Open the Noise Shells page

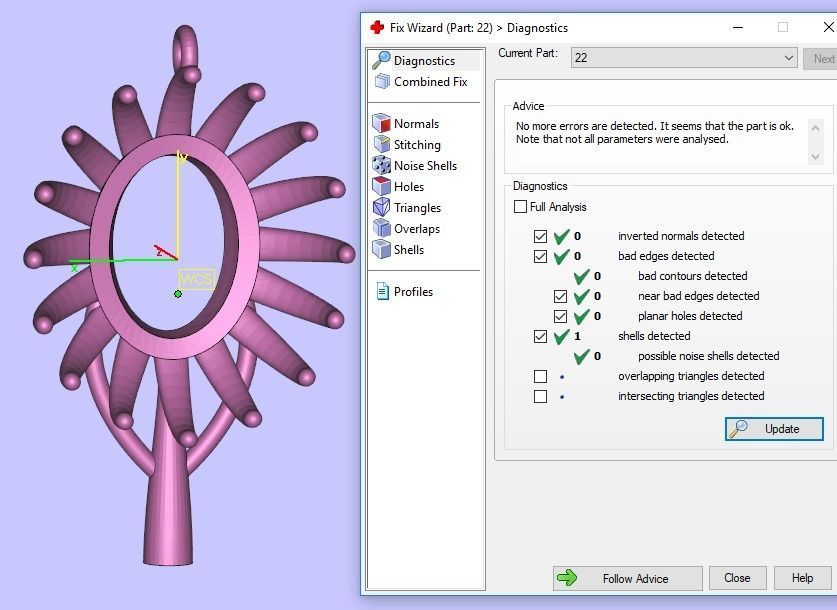425,165
